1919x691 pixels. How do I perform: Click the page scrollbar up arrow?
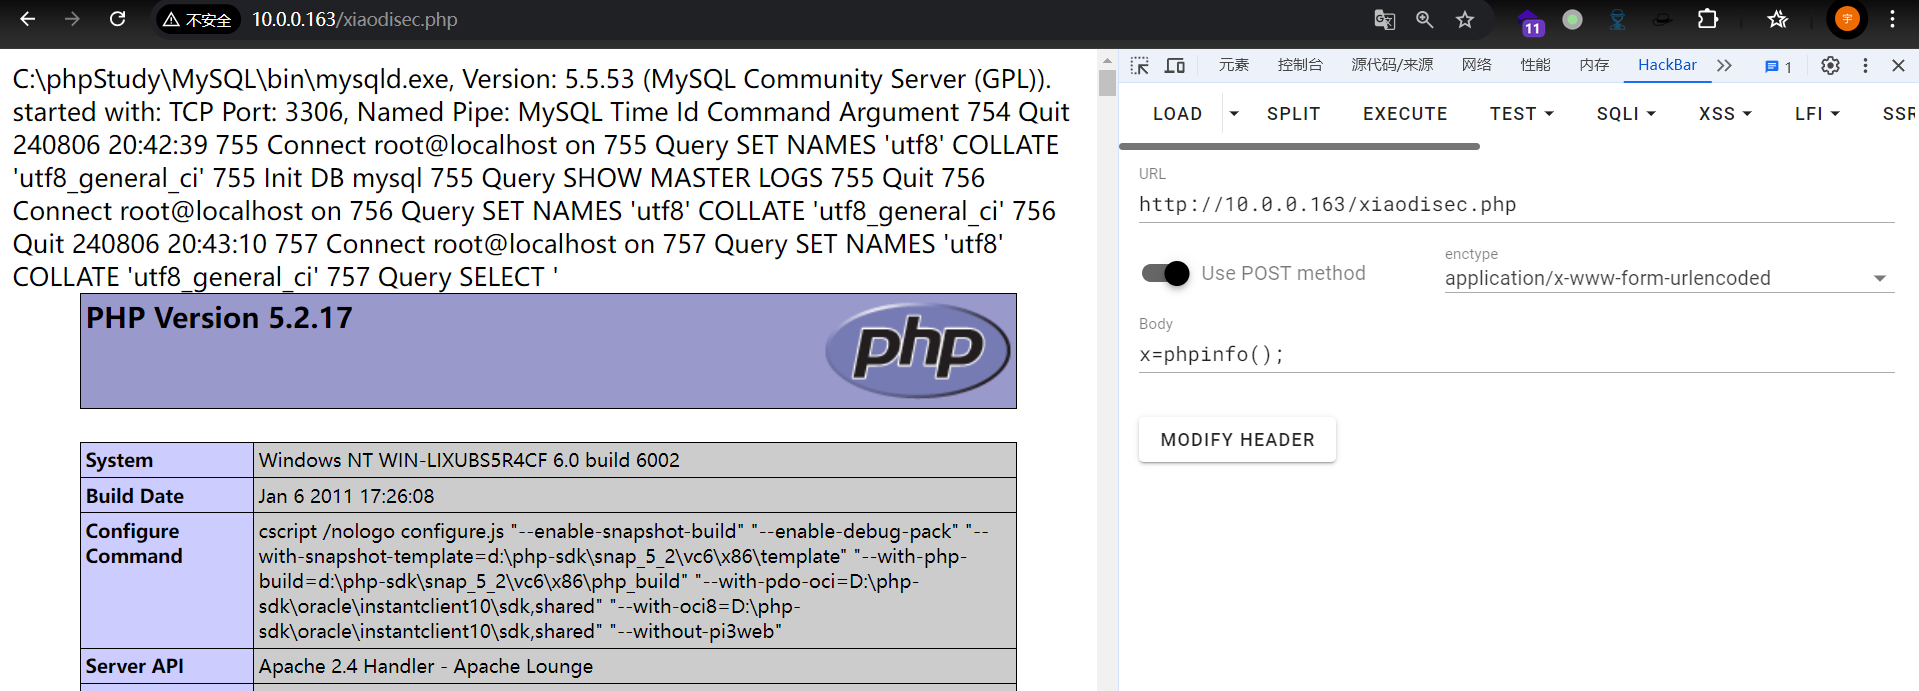[1107, 60]
